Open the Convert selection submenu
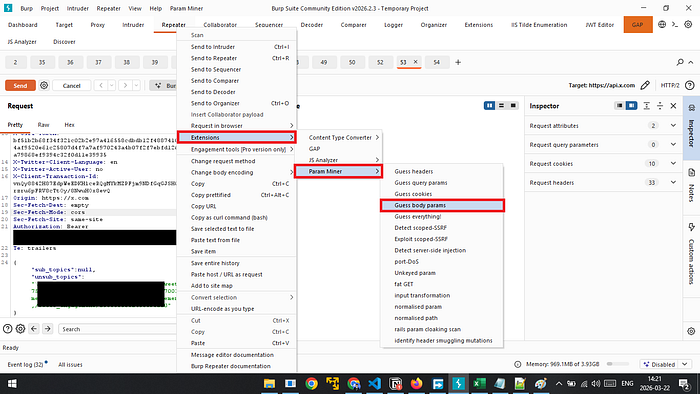This screenshot has width=700, height=394. (x=237, y=297)
